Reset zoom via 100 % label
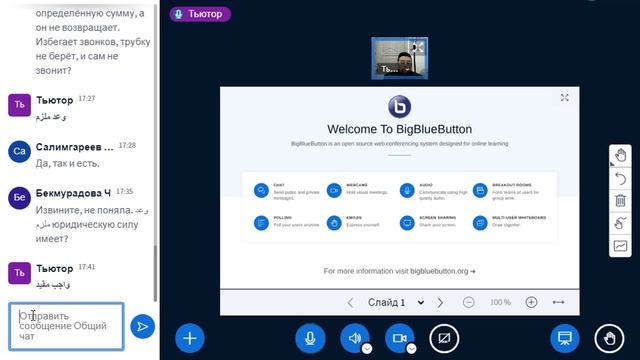 tap(500, 302)
